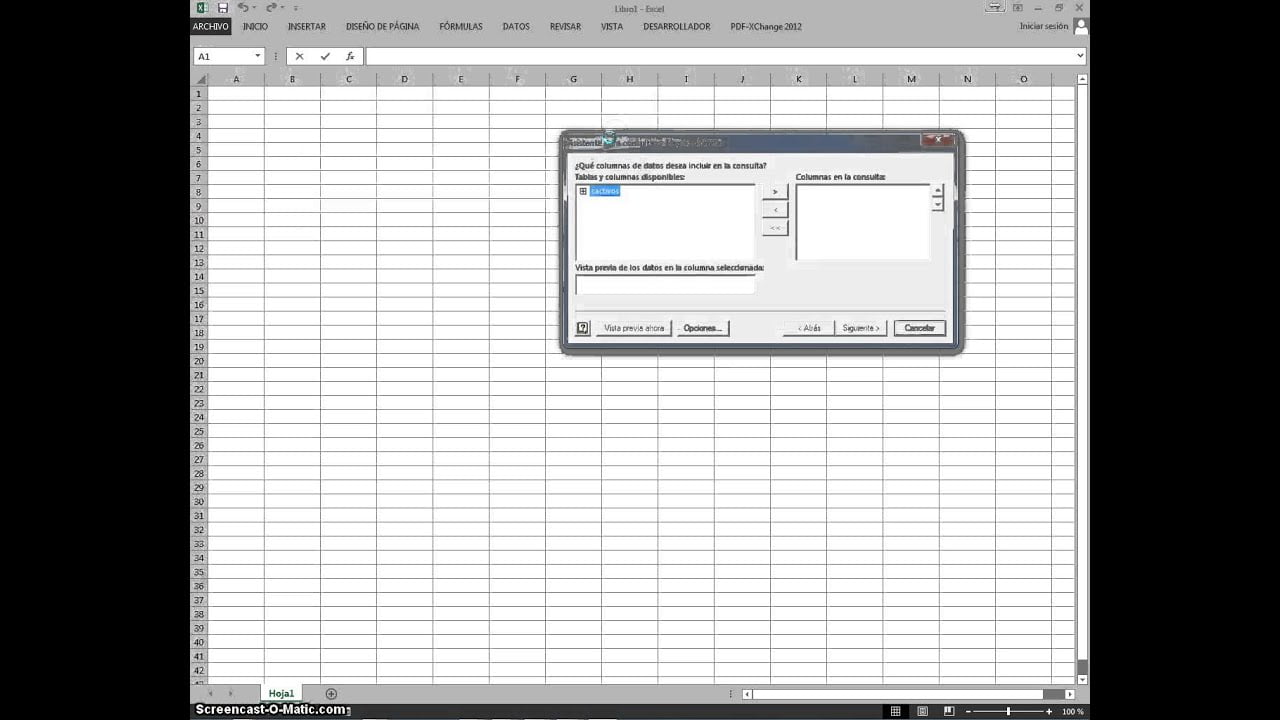Open the Name Box dropdown arrow
Screen dimensions: 1280x720
pyautogui.click(x=257, y=56)
